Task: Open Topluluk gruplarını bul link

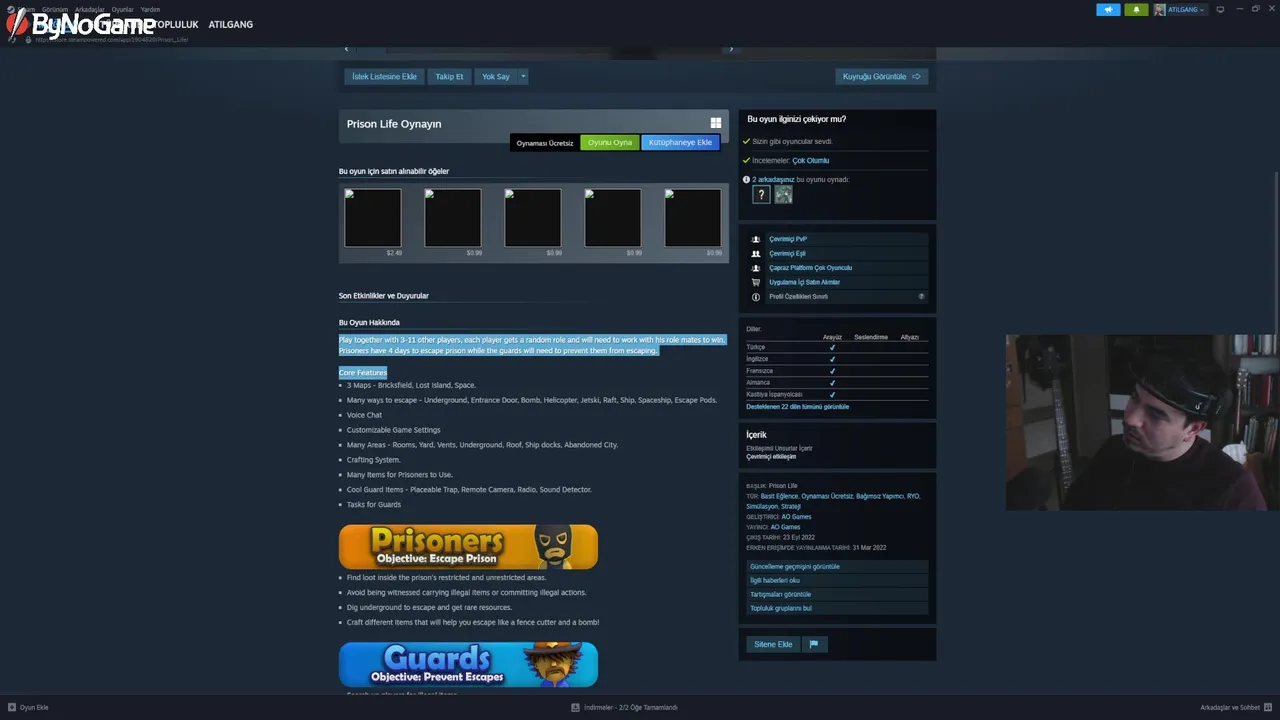Action: (837, 608)
